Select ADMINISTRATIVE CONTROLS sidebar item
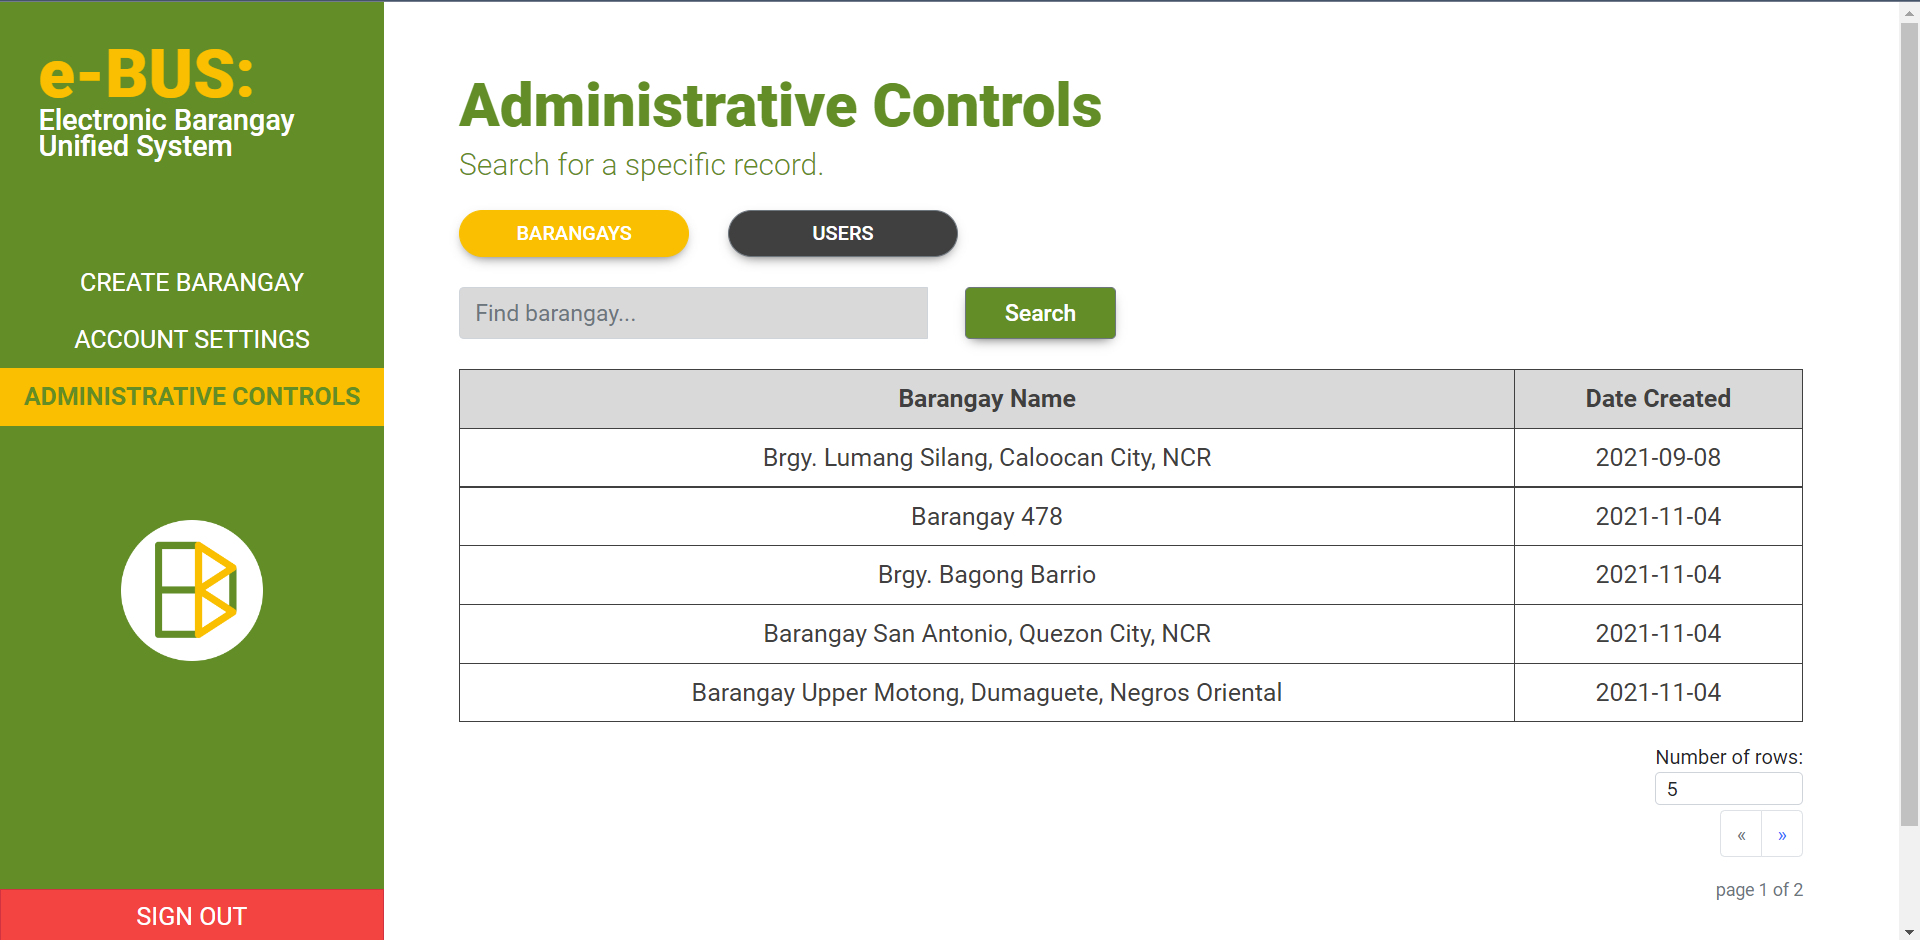The image size is (1920, 940). tap(192, 397)
